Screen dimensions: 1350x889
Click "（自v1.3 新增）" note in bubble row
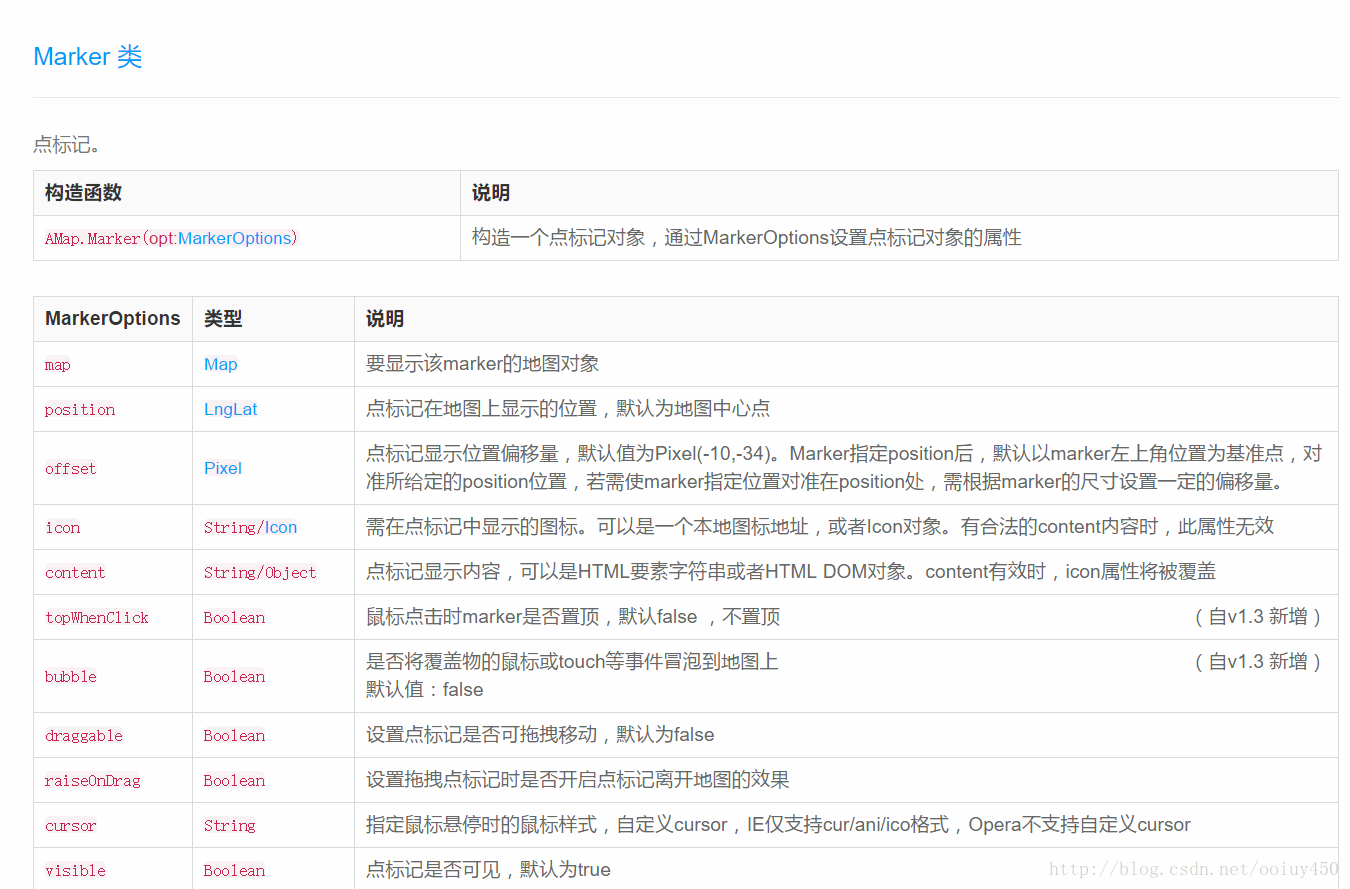[1258, 661]
